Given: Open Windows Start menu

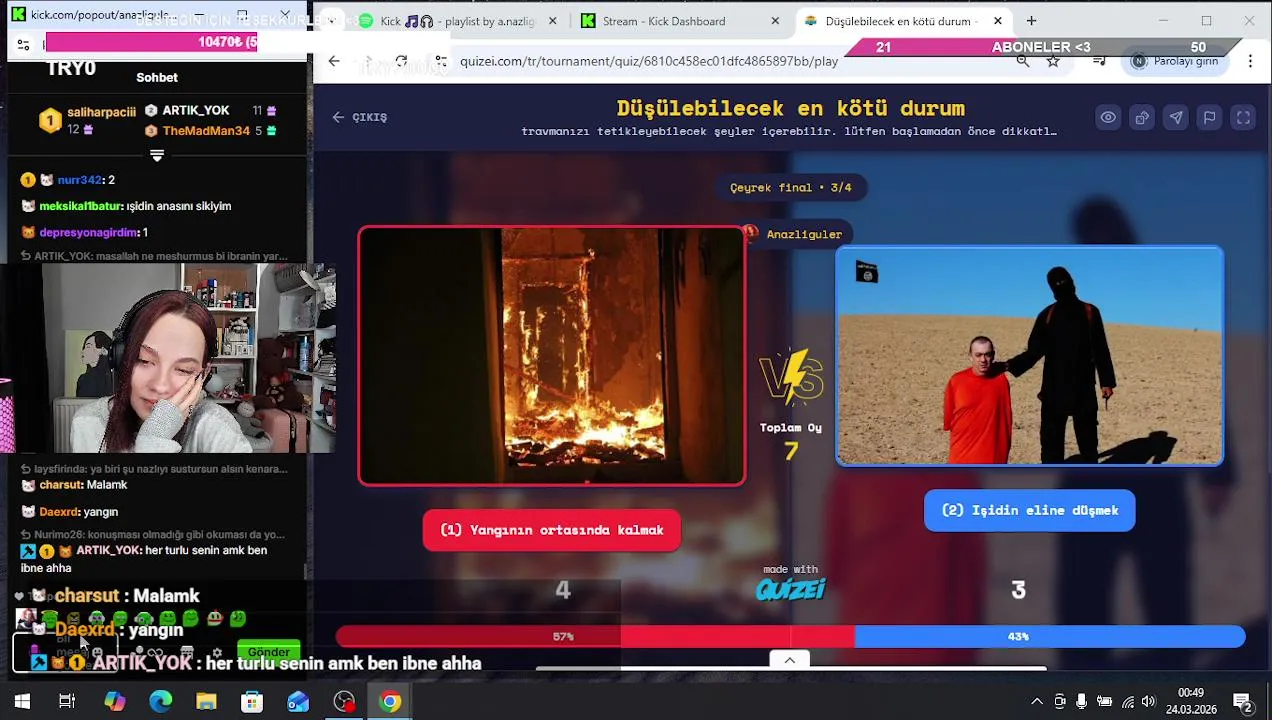Looking at the screenshot, I should (x=22, y=702).
